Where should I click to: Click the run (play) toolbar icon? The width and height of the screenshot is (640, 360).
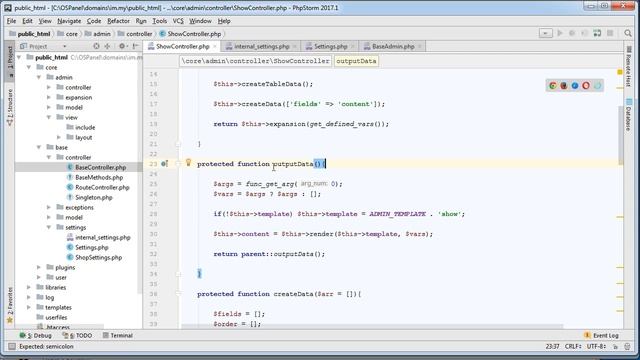(560, 33)
